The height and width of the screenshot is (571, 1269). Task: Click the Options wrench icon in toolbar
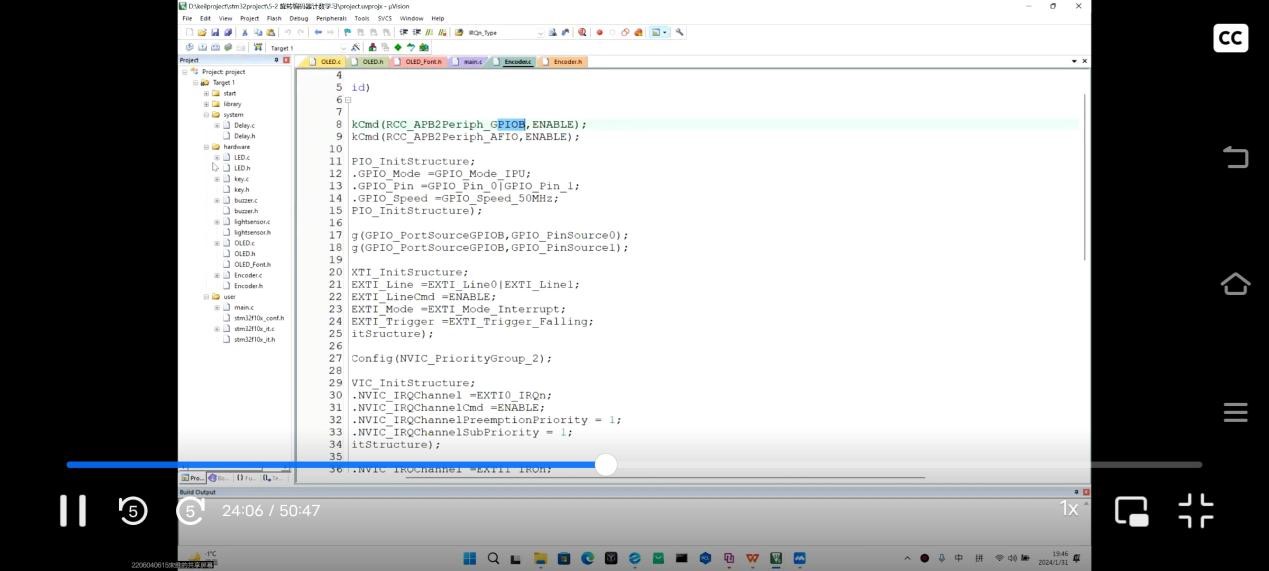coord(680,32)
